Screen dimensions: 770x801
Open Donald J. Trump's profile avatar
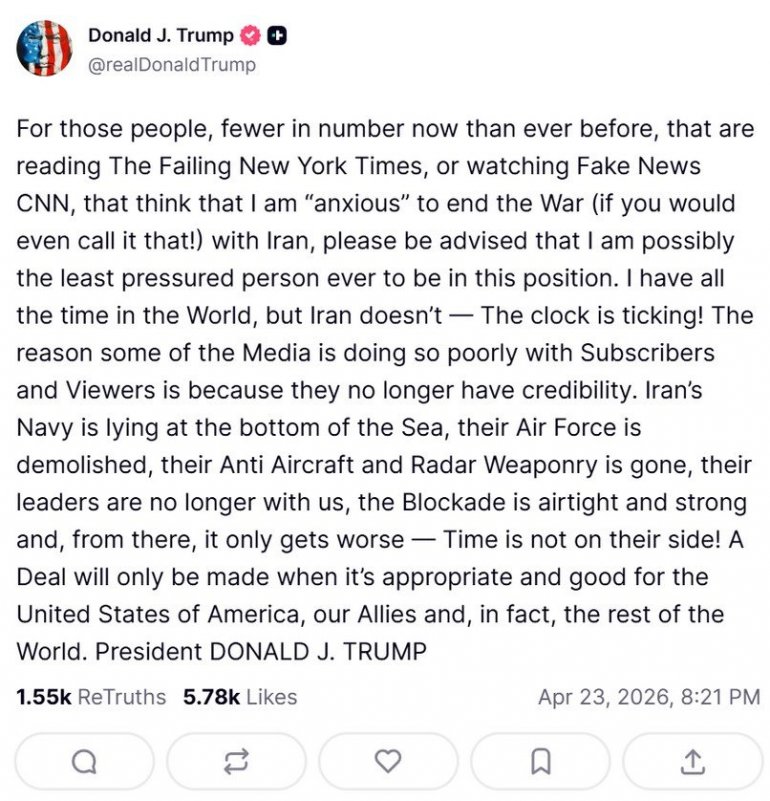coord(44,49)
